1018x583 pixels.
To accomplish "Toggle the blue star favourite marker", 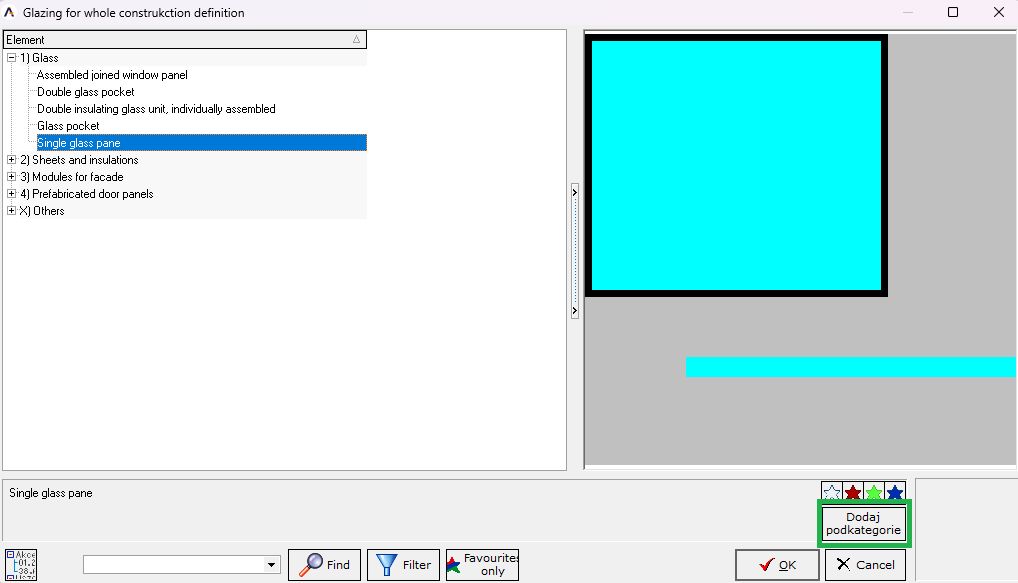I will [x=894, y=491].
